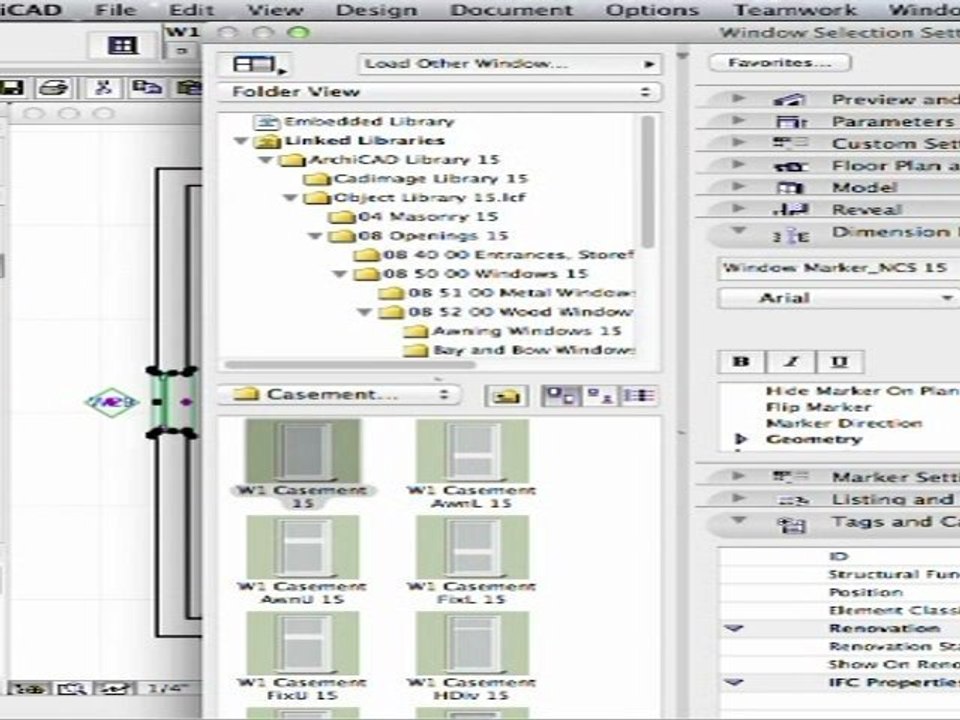Open the View menu
The height and width of the screenshot is (720, 960).
[x=275, y=10]
